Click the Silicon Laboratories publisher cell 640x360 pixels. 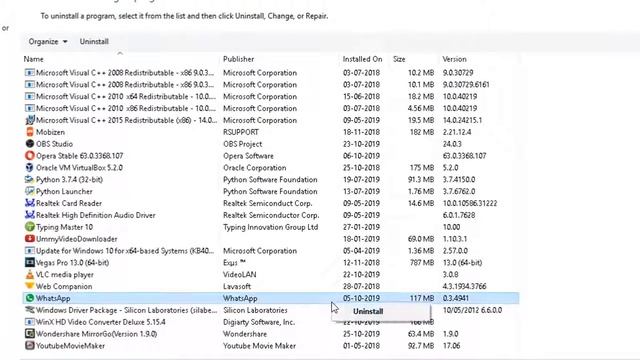click(255, 310)
